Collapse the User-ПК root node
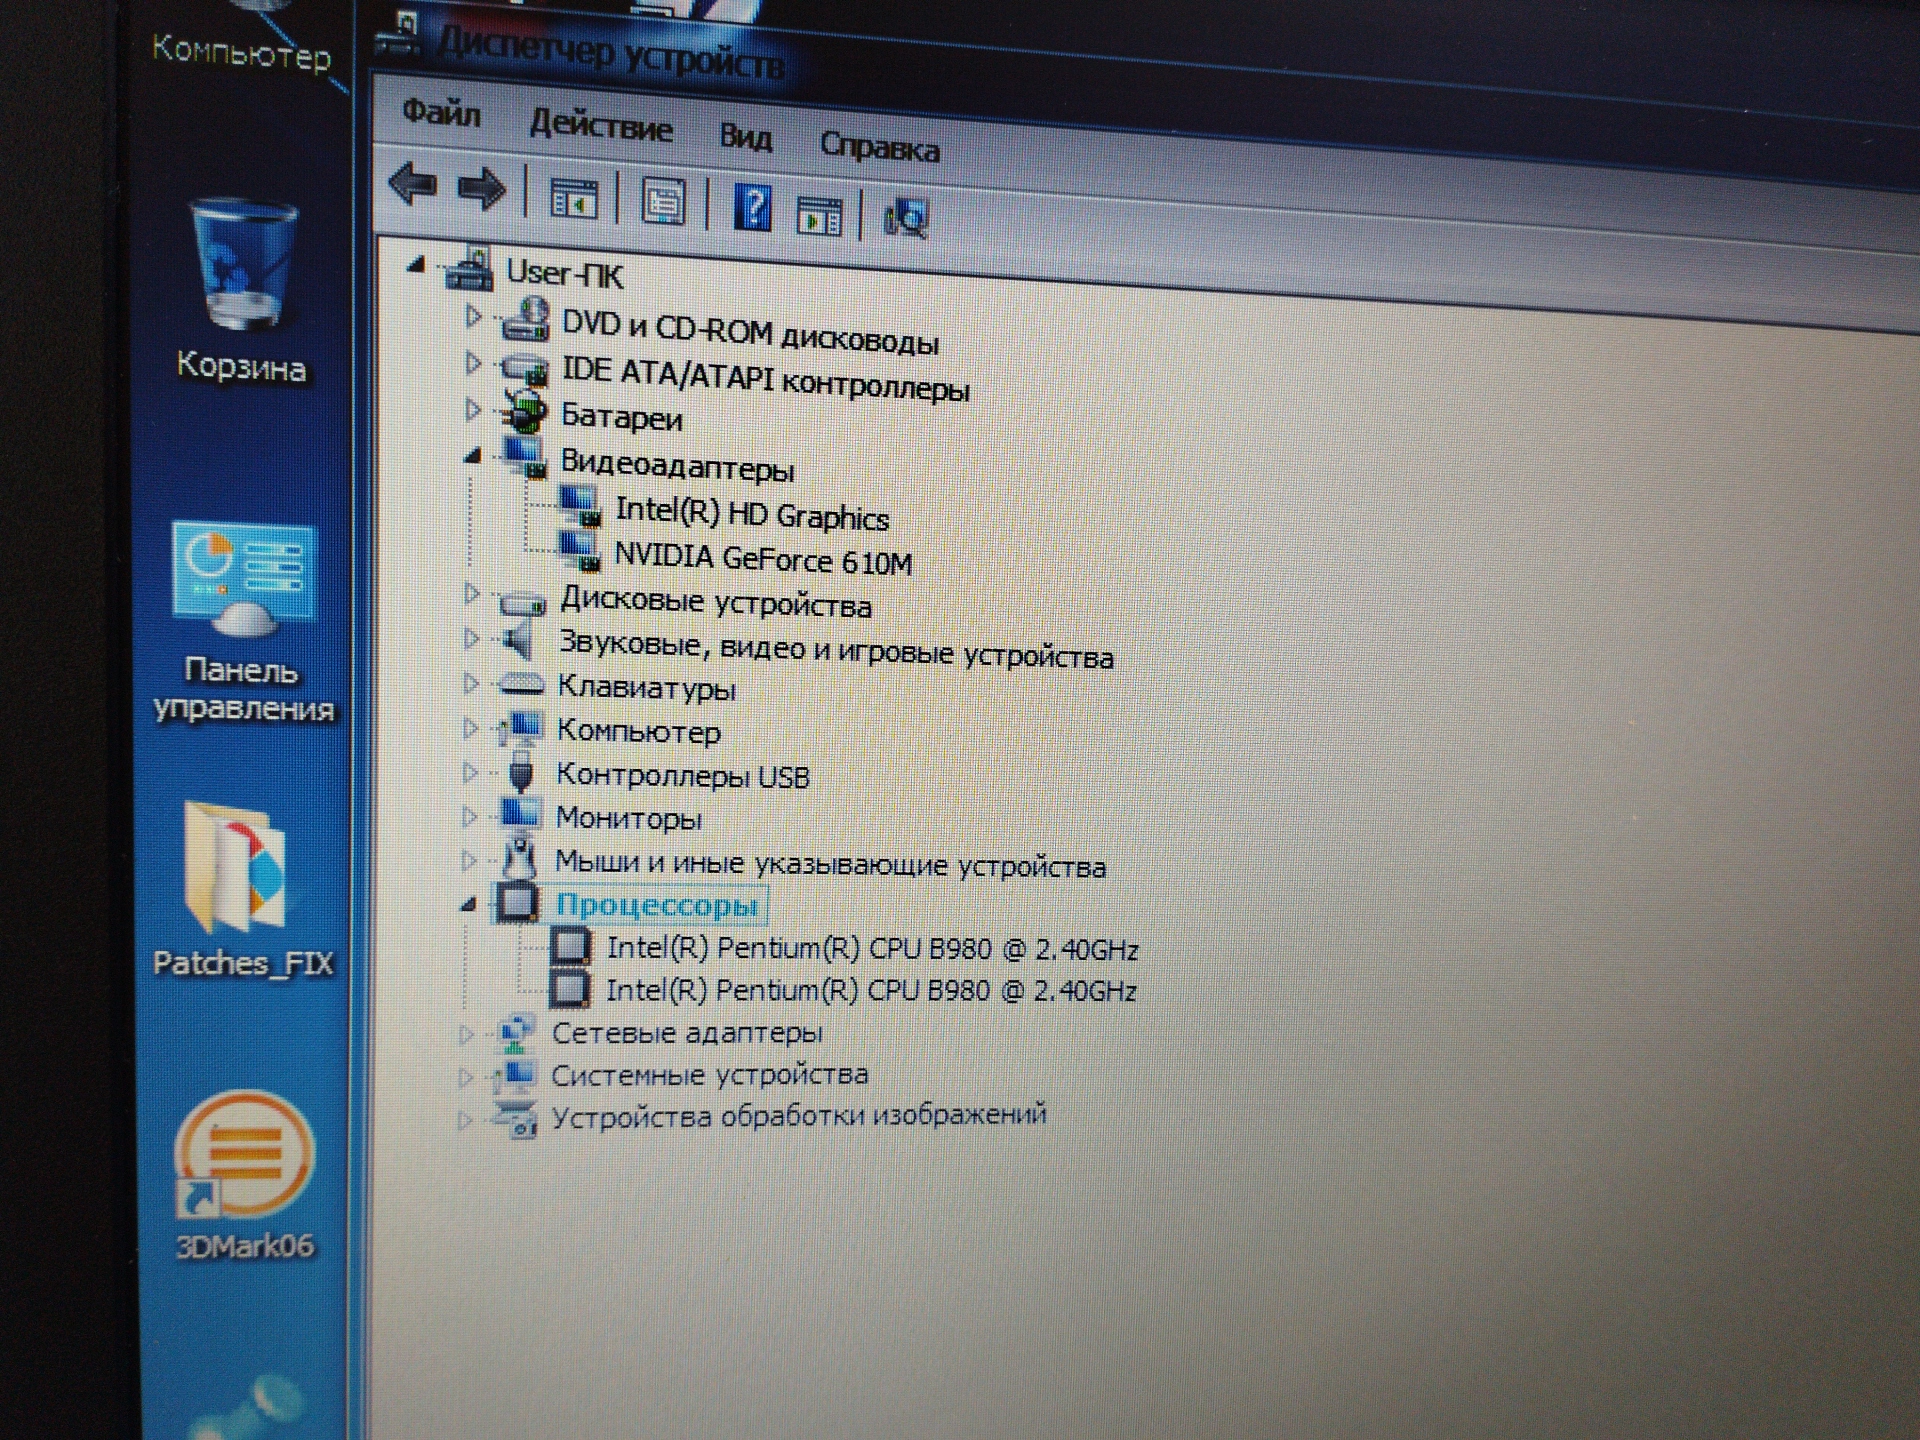 (415, 265)
